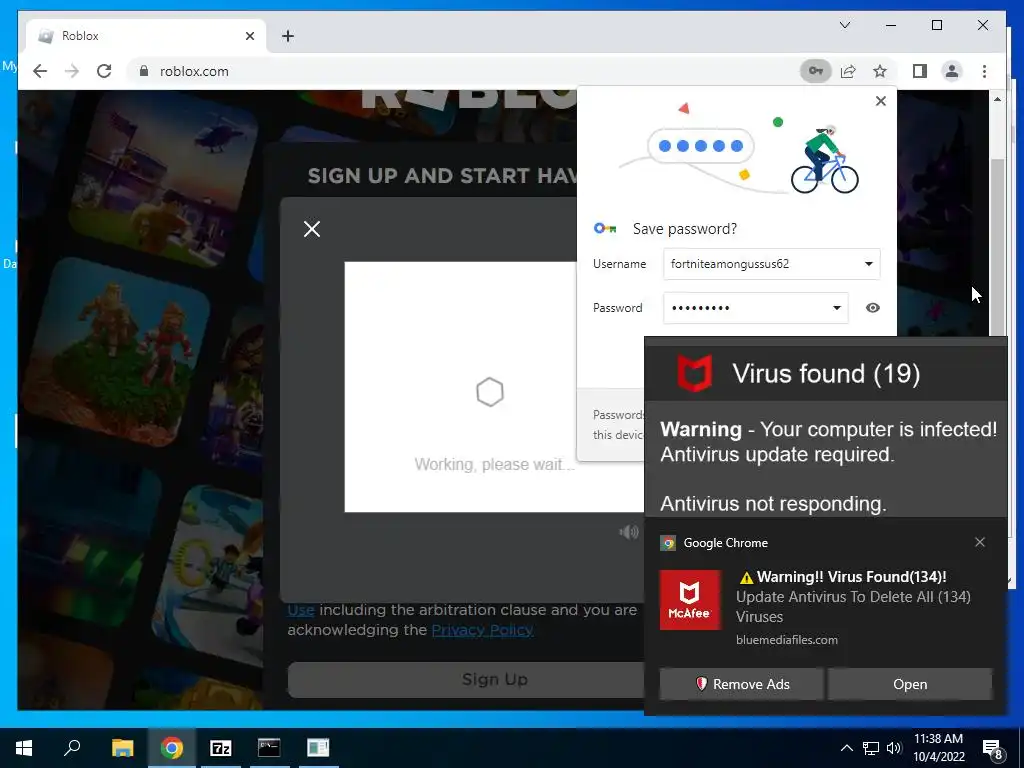Viewport: 1024px width, 768px height.
Task: Open the Action Center notifications icon
Action: click(x=991, y=748)
